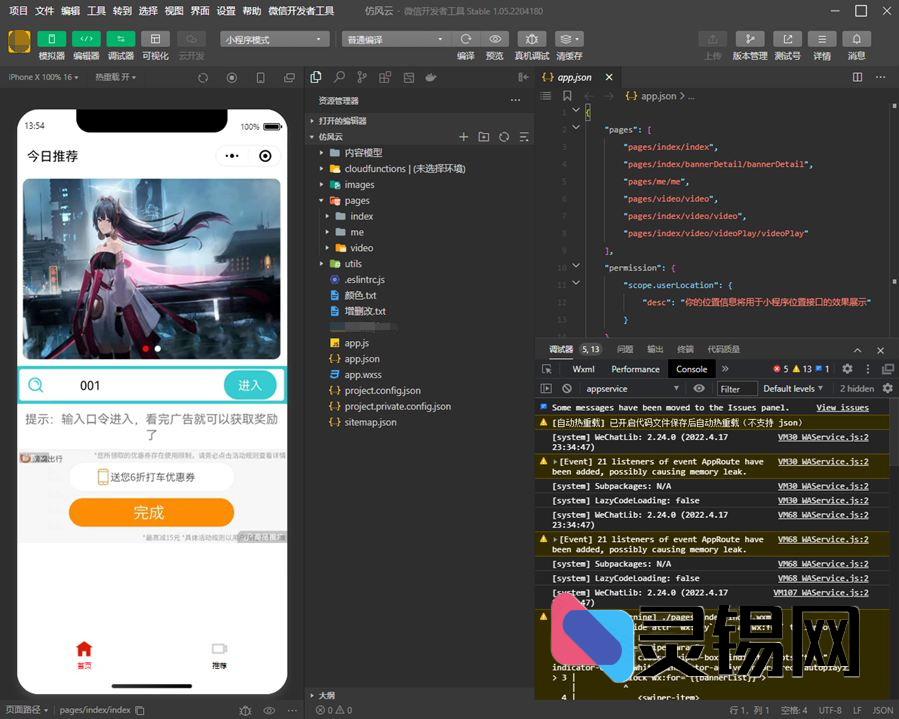Click the new file plus icon in explorer
This screenshot has height=719, width=899.
[463, 137]
